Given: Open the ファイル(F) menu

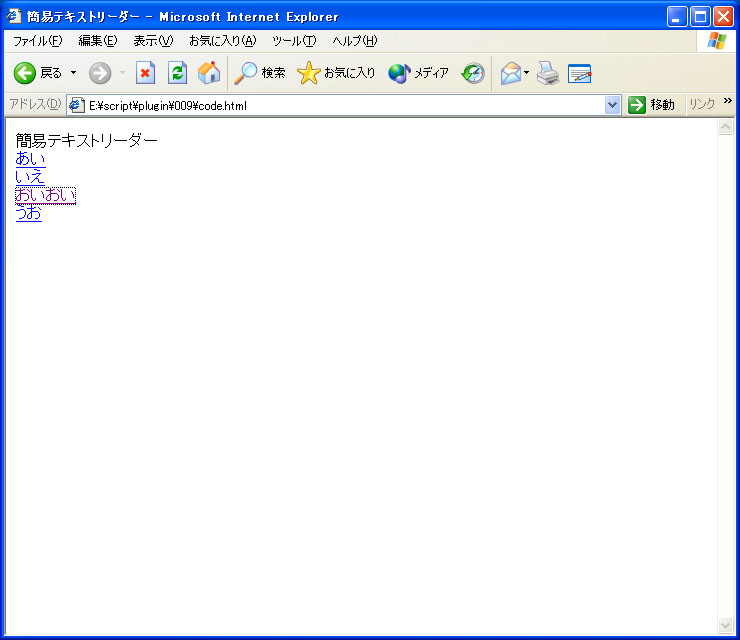Looking at the screenshot, I should 37,41.
